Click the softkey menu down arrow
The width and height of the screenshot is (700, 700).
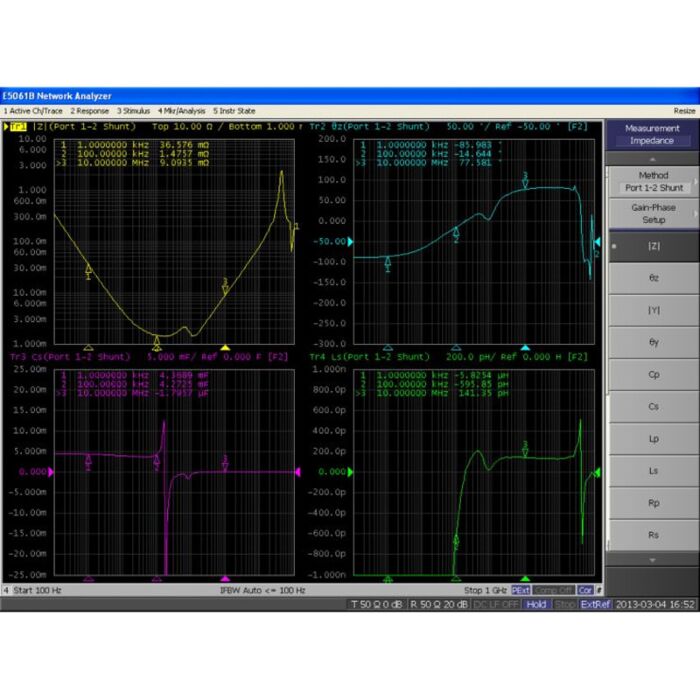tap(652, 560)
